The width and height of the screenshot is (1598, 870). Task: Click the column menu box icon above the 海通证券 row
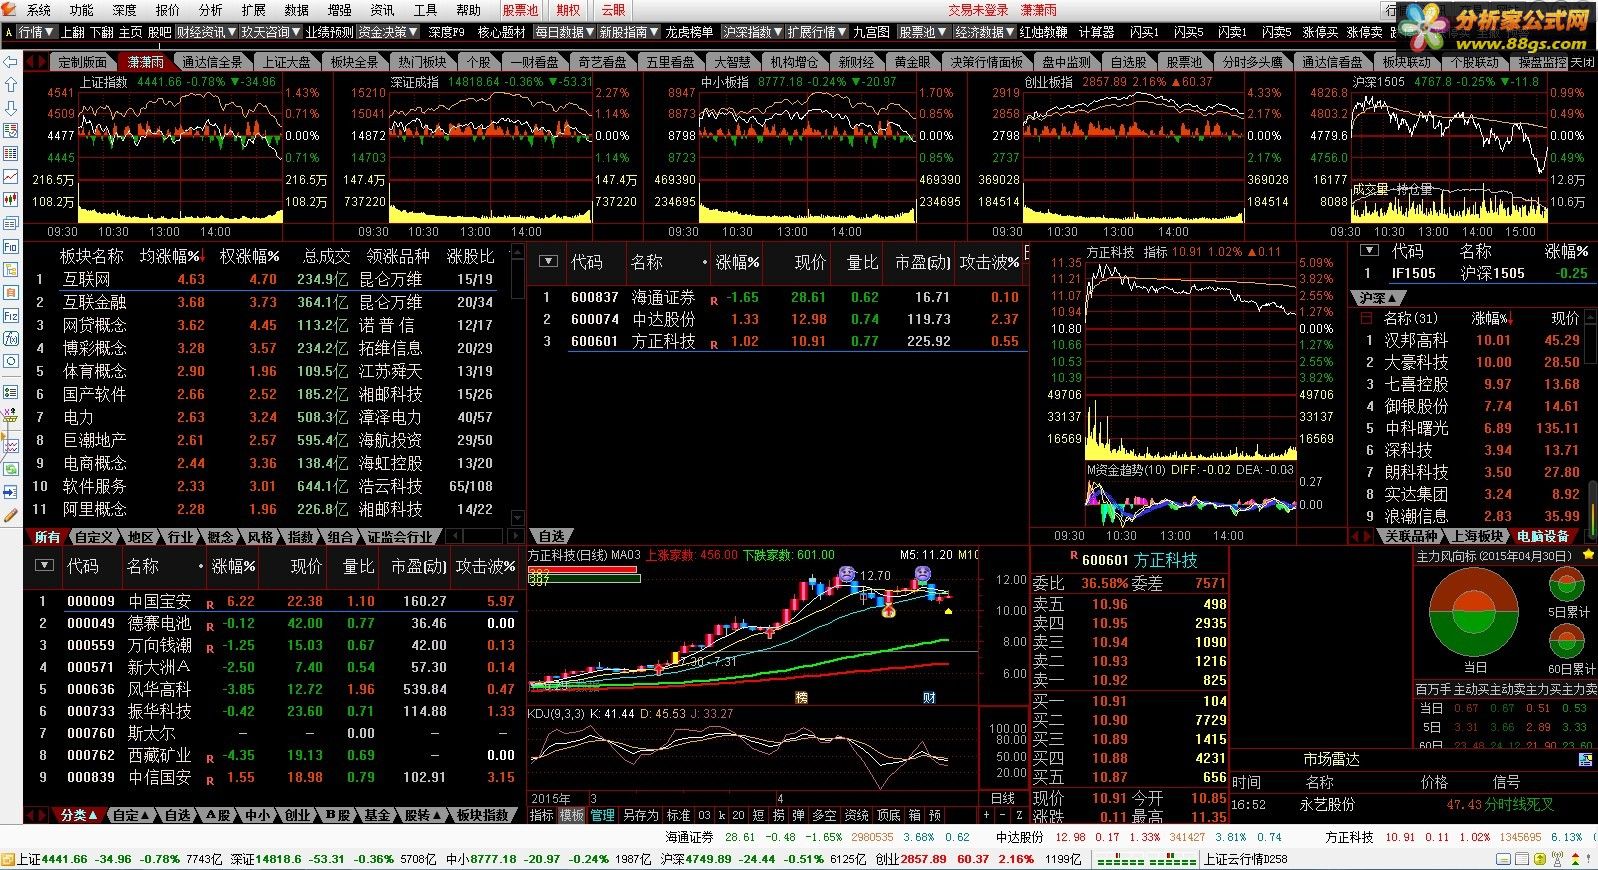pyautogui.click(x=547, y=261)
